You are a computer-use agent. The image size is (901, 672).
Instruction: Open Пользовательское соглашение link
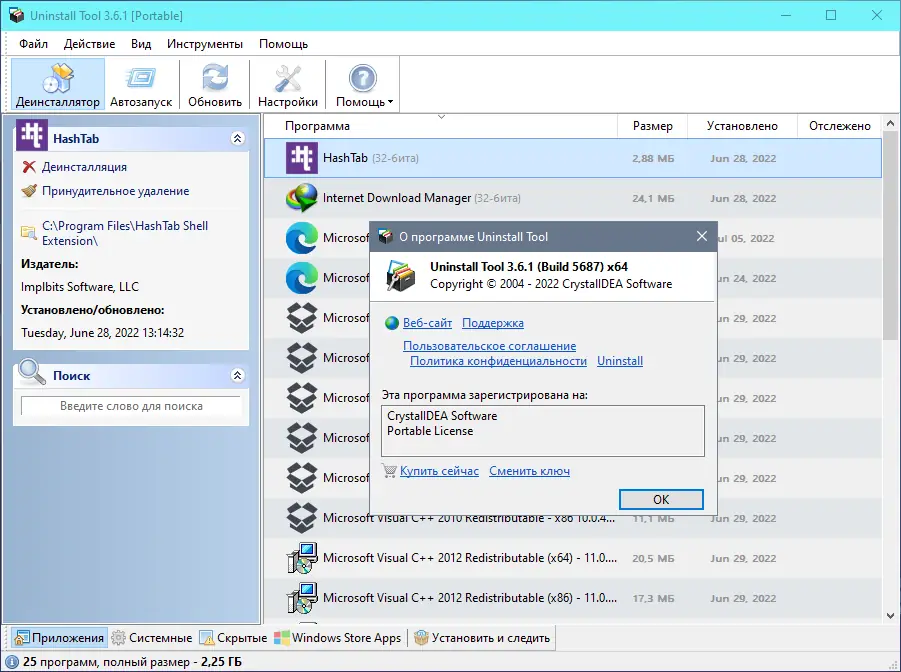point(490,346)
